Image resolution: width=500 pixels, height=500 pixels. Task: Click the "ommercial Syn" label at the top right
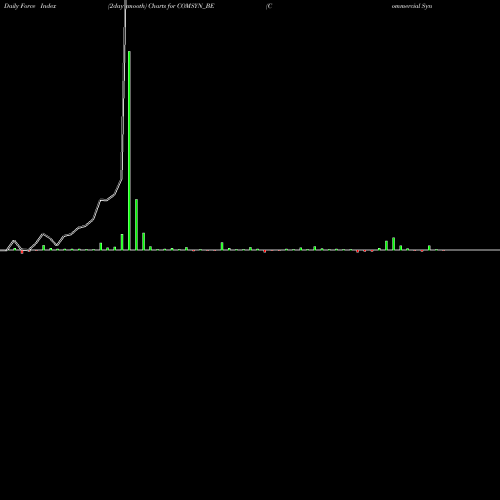pos(412,6)
